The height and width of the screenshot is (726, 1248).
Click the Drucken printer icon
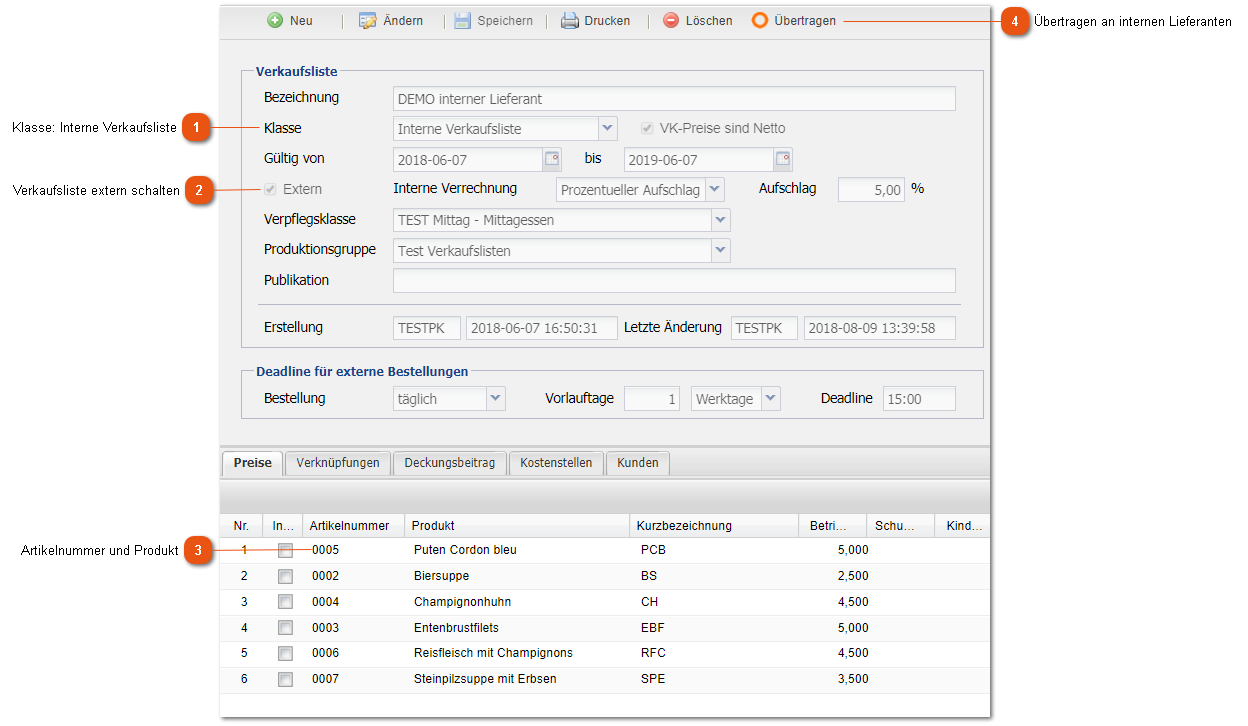coord(569,20)
